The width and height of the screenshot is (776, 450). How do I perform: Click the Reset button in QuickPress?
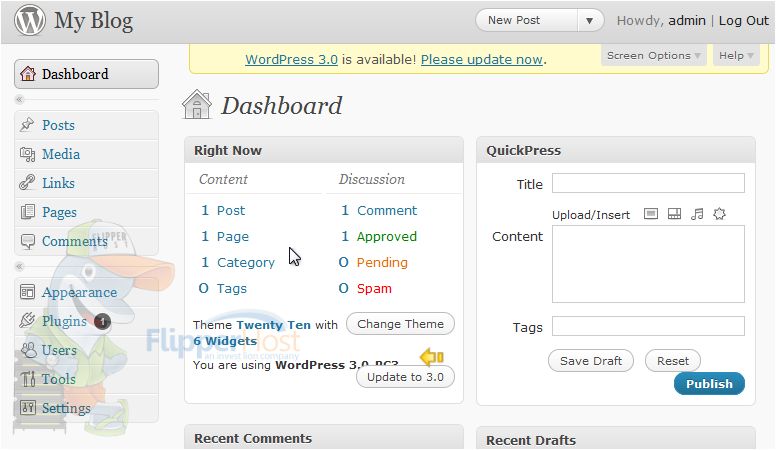click(673, 361)
